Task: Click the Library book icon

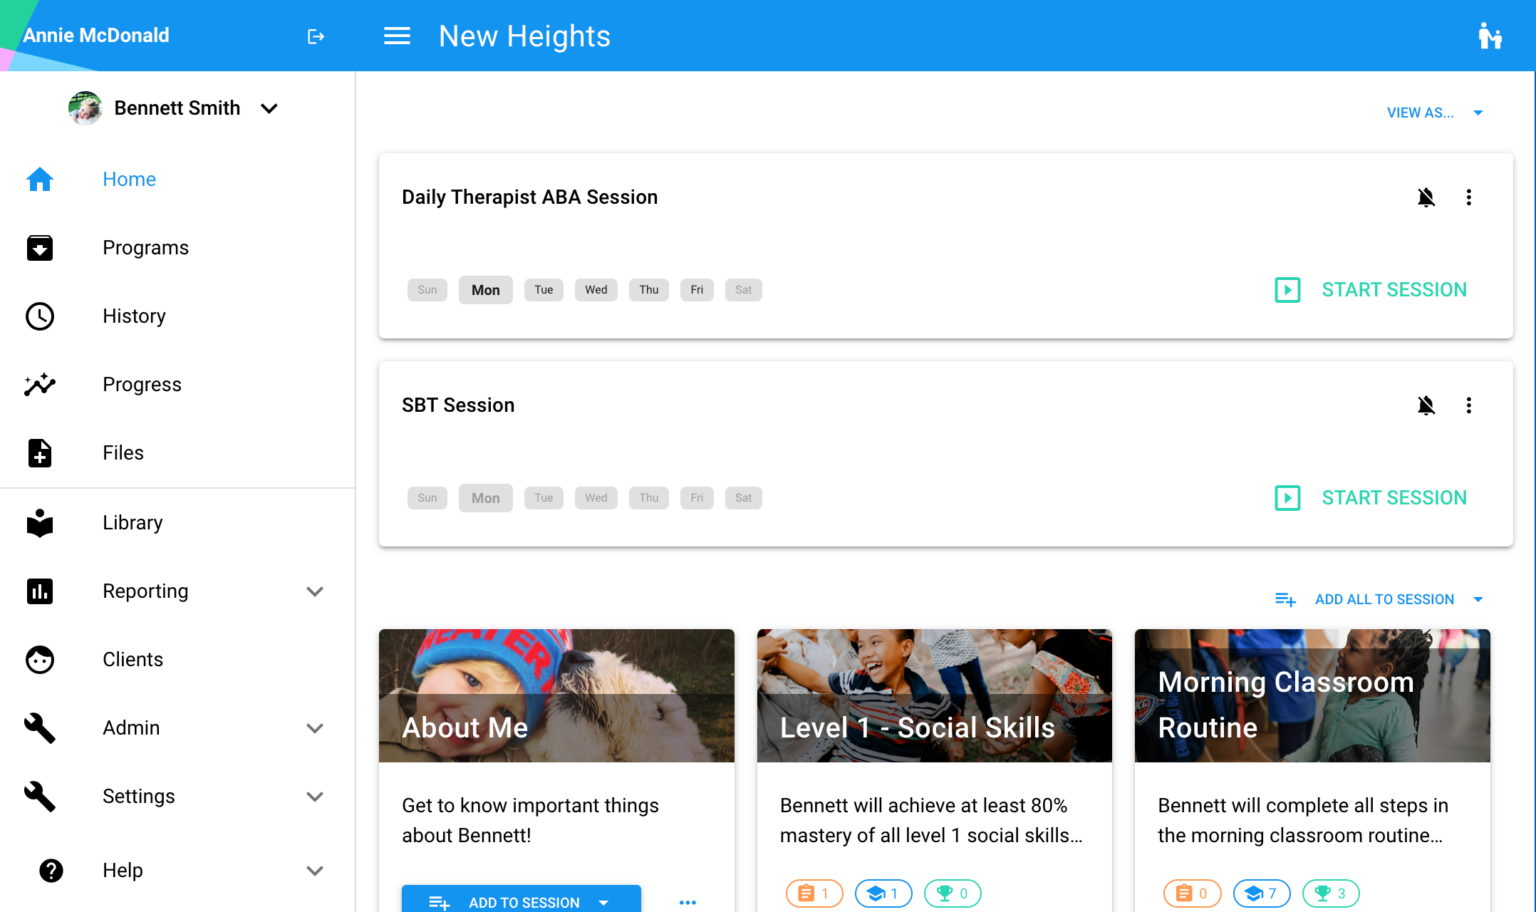Action: coord(40,523)
